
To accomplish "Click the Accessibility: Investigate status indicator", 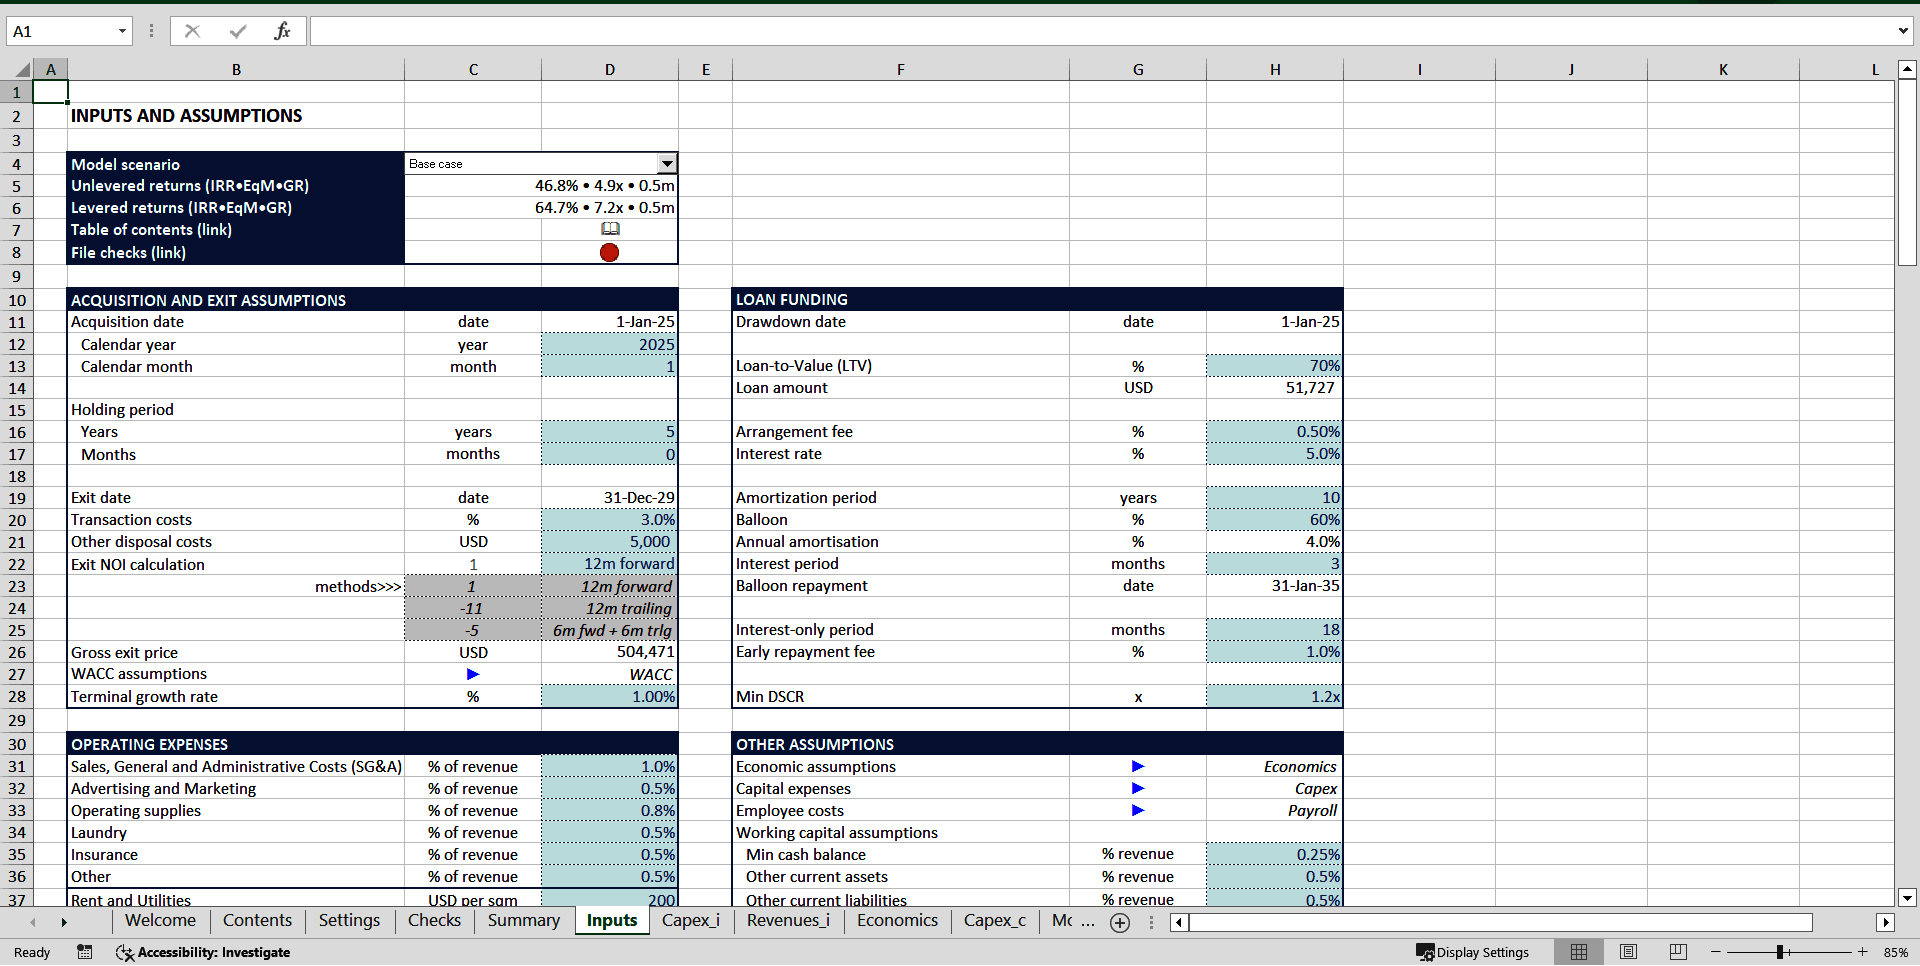I will tap(203, 952).
